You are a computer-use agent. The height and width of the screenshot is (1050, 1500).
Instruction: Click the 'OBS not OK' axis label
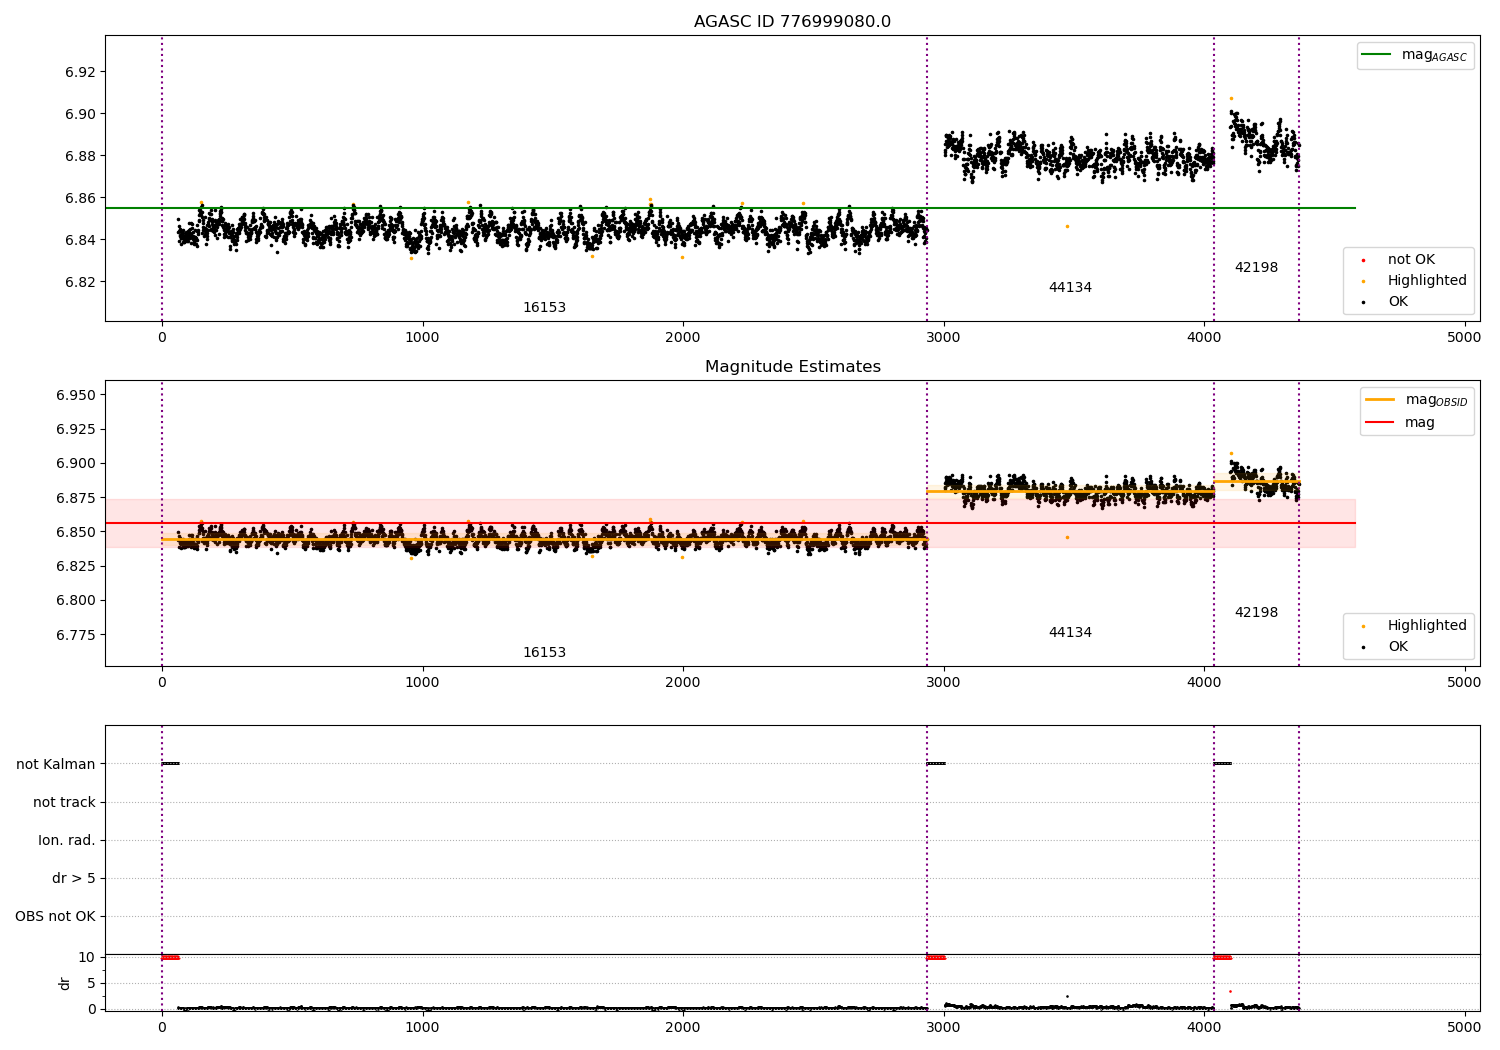coord(56,916)
